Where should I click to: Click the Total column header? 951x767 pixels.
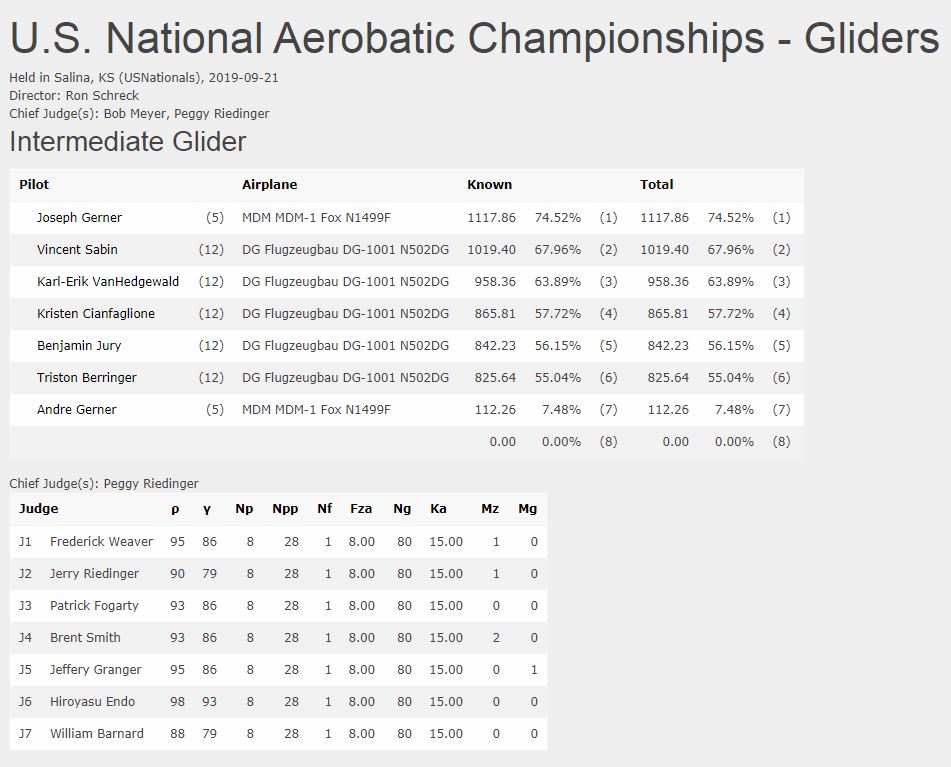(656, 185)
